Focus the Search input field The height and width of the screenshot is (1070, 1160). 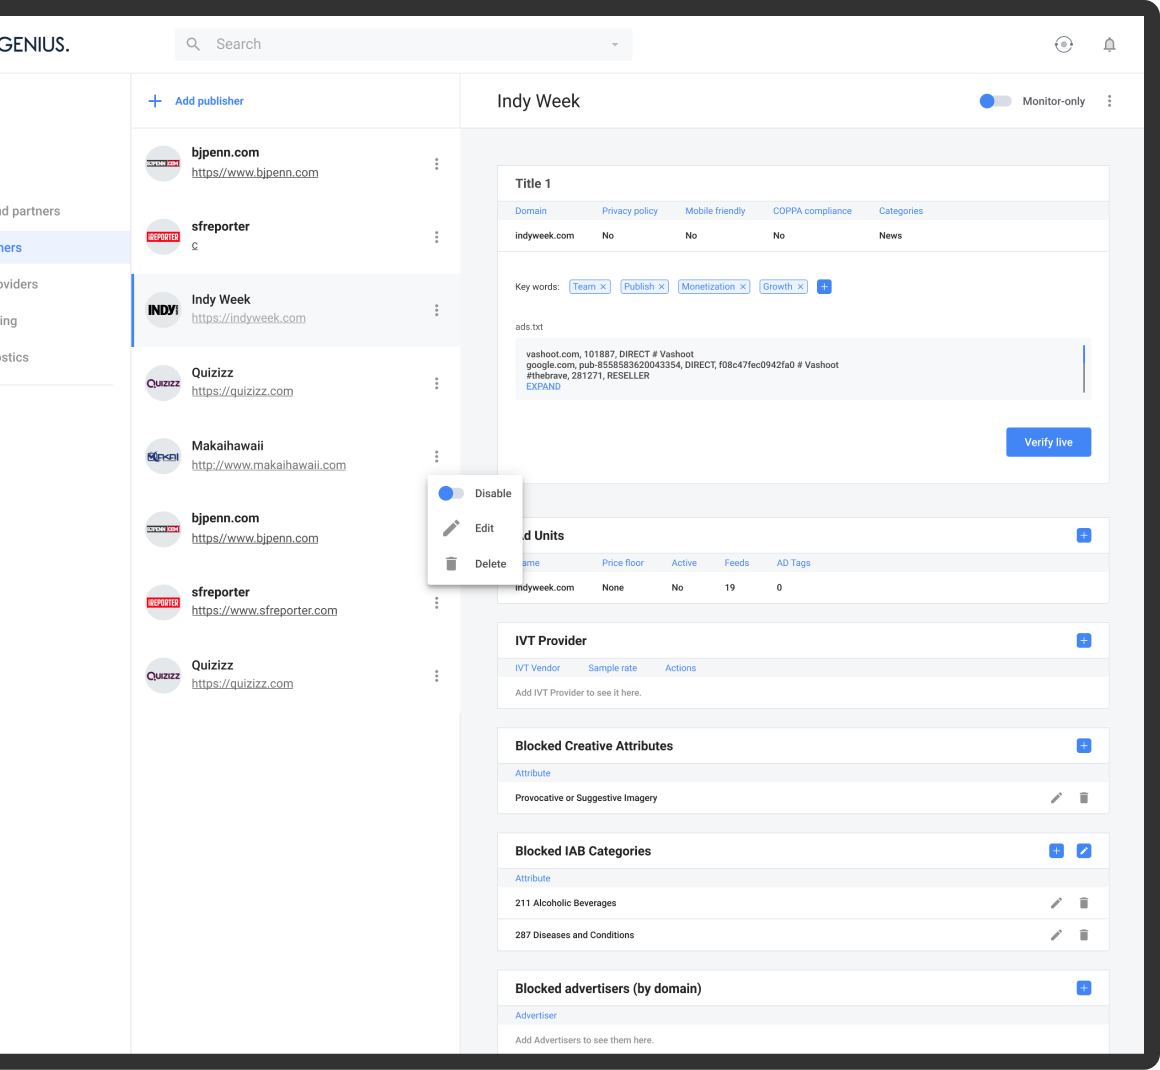[x=403, y=44]
